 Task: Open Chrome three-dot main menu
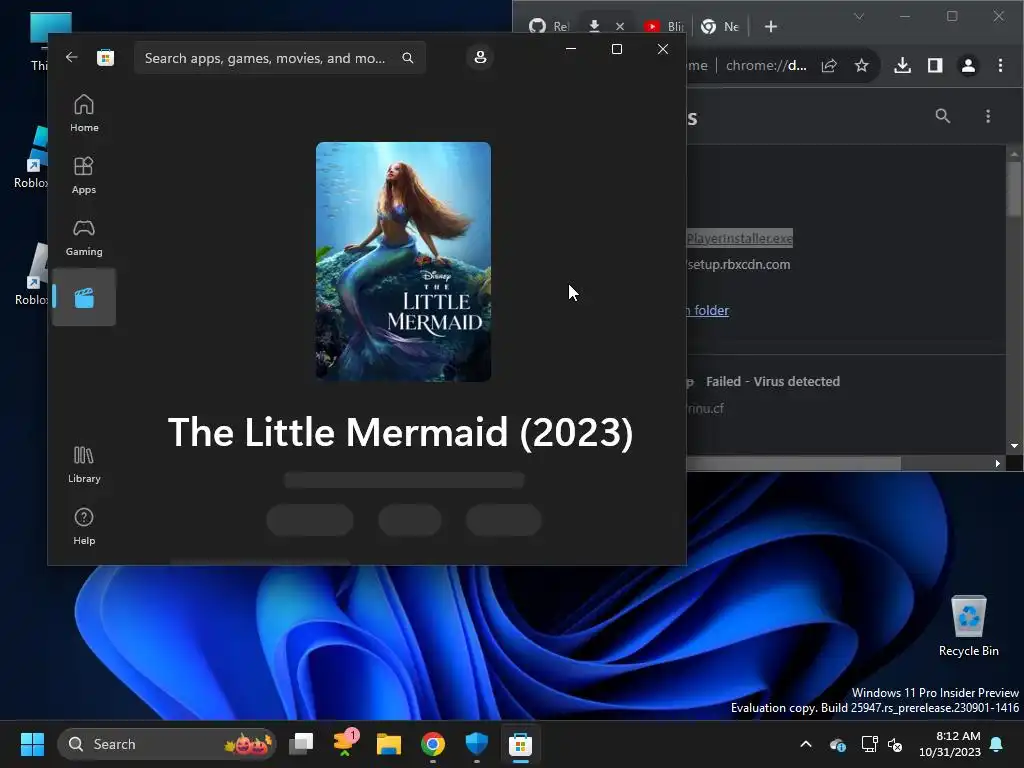1000,65
